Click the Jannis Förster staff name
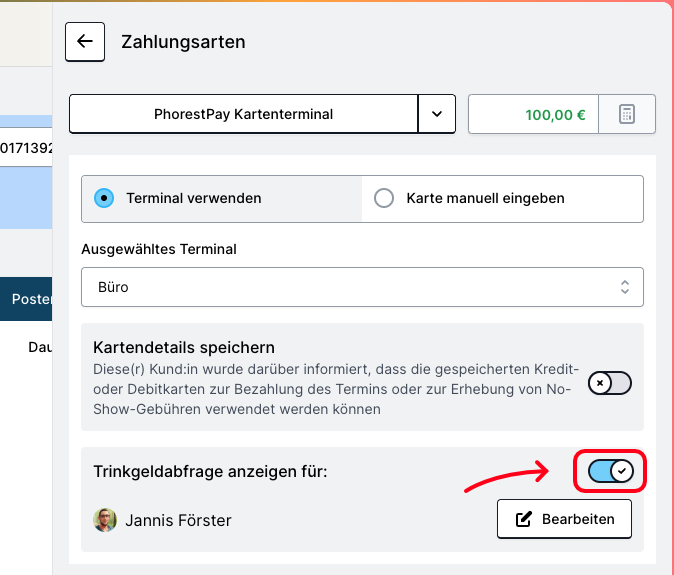 tap(178, 520)
